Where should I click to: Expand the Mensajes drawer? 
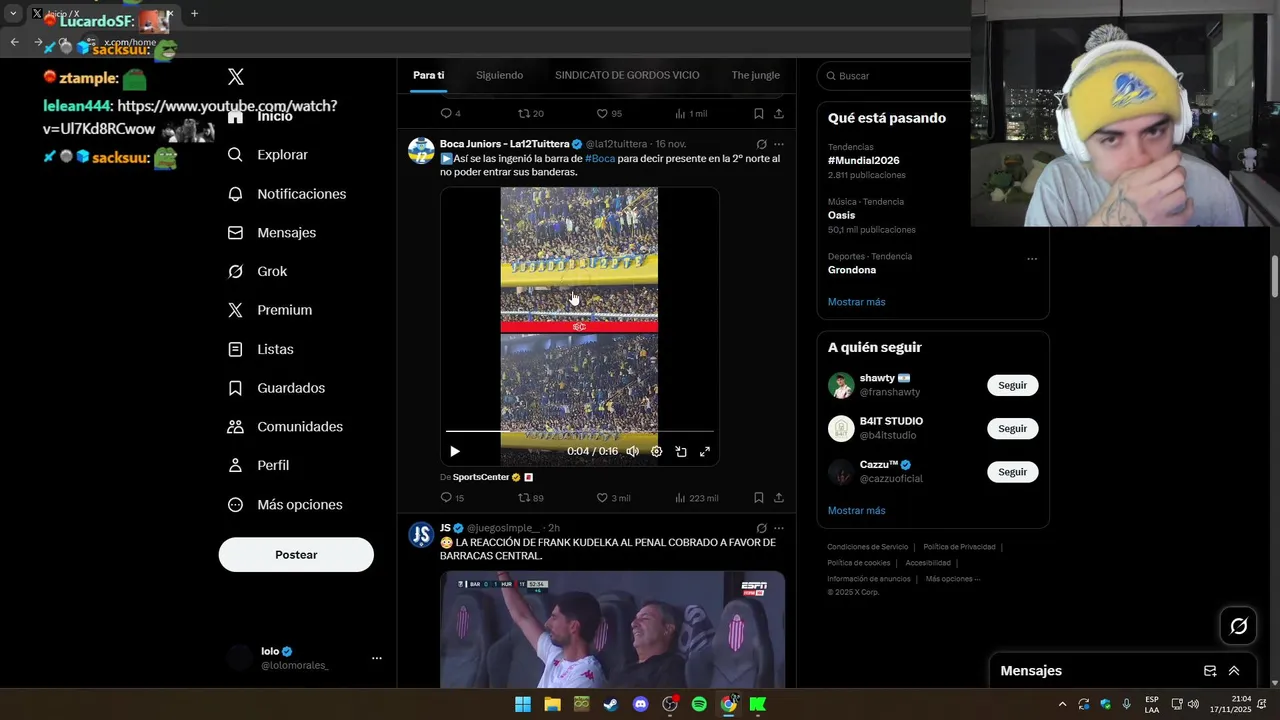pyautogui.click(x=1234, y=671)
